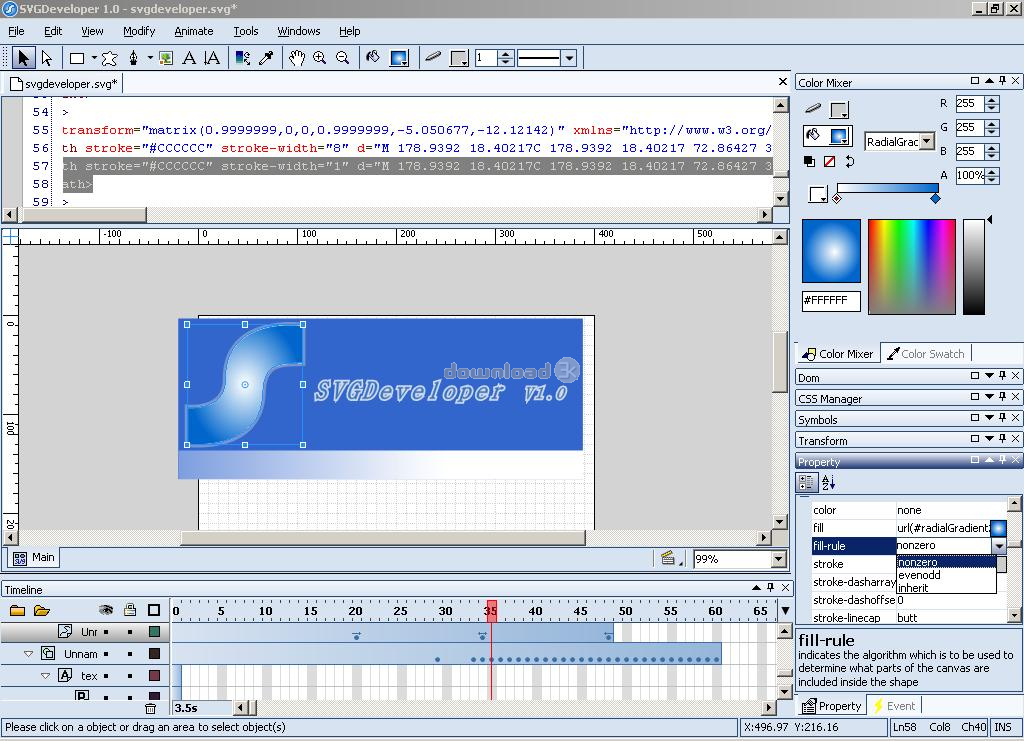This screenshot has height=741, width=1024.
Task: Switch to the Color Swatch tab
Action: click(x=926, y=353)
